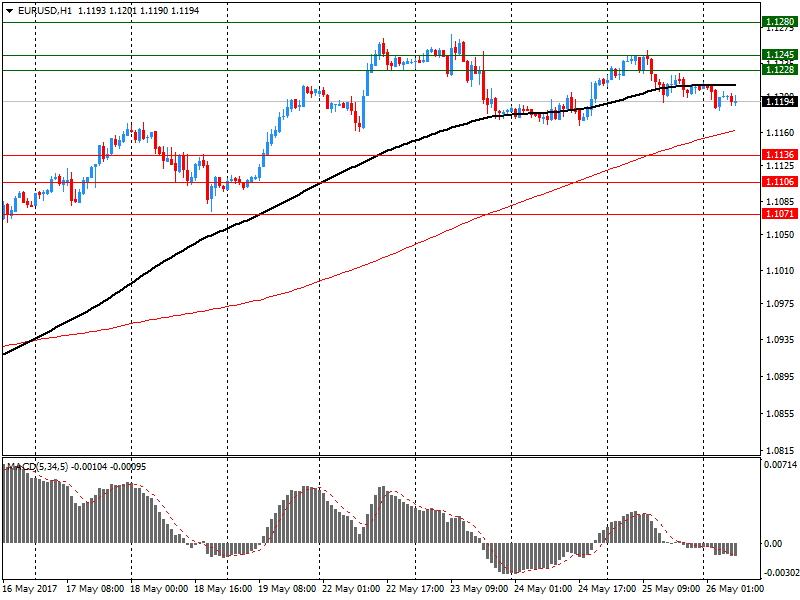Click the 1.0935 price scale value
Screen dimensions: 800x600
(x=780, y=340)
